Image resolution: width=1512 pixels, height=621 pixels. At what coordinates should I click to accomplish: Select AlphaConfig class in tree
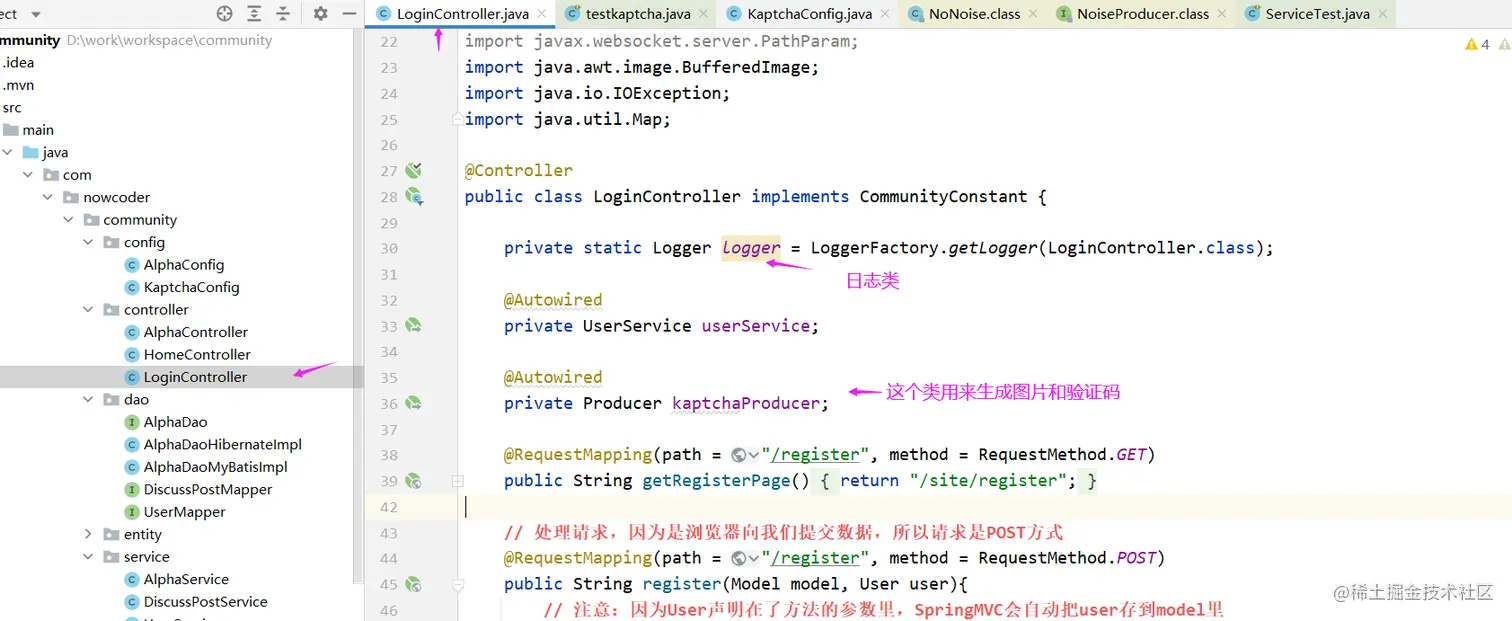(184, 265)
